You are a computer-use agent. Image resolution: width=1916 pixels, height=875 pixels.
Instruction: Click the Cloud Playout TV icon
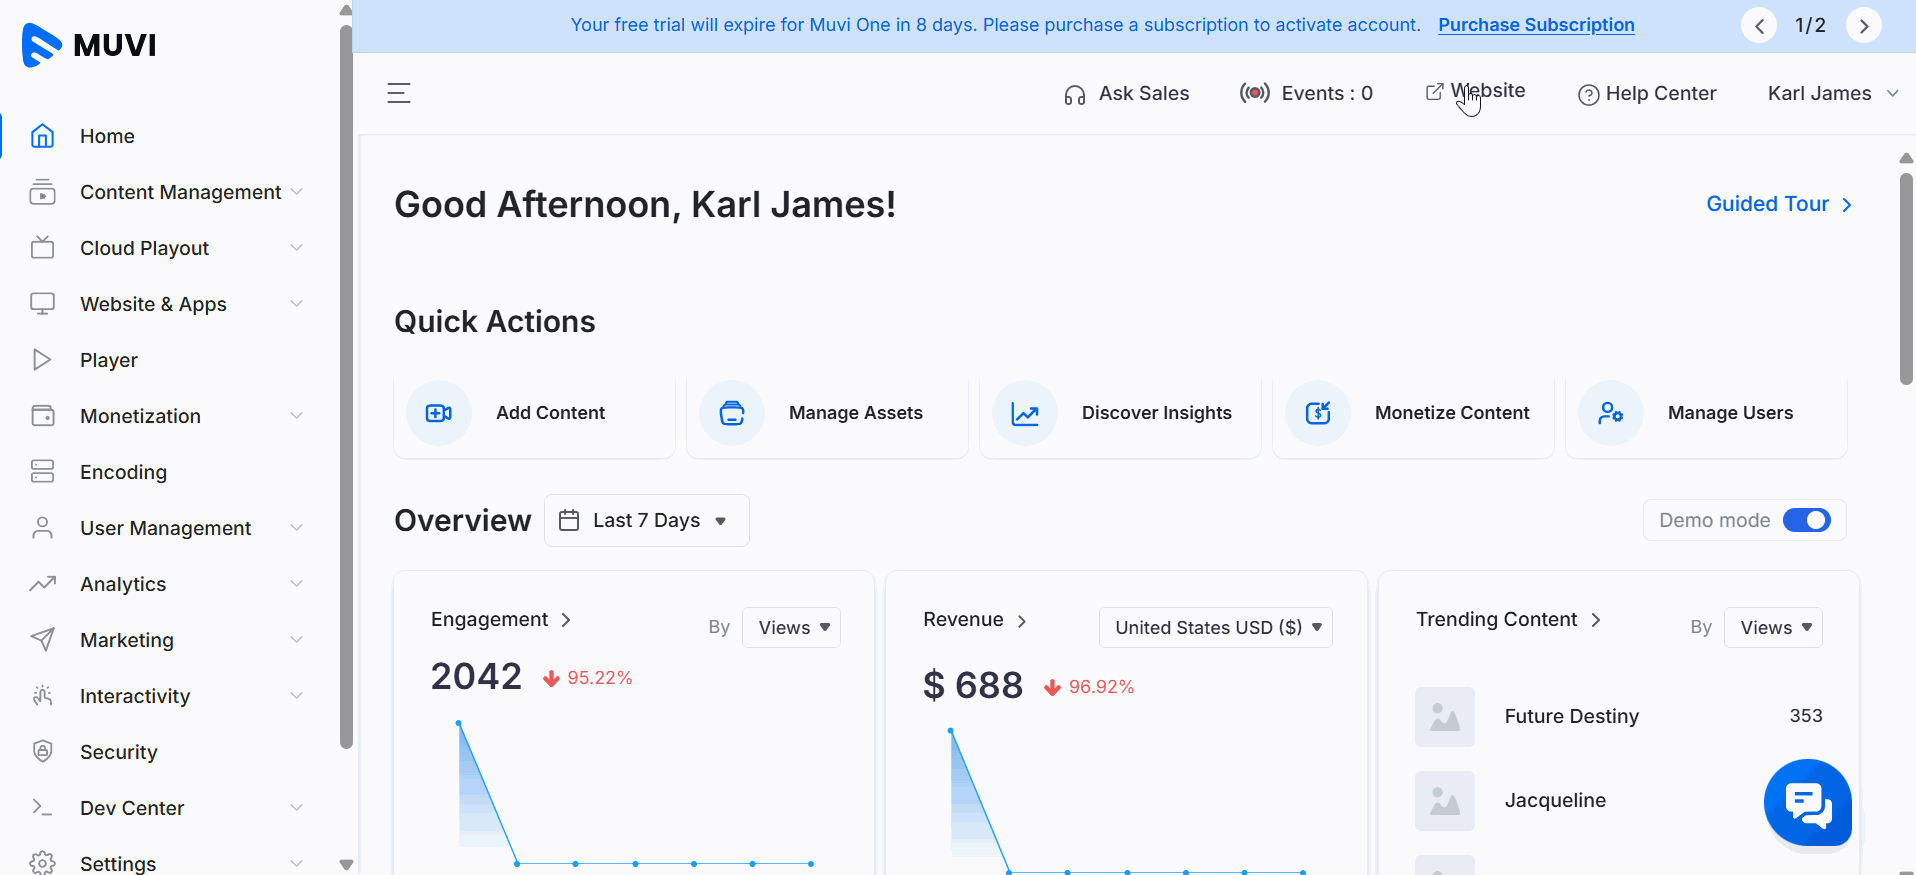click(x=42, y=248)
